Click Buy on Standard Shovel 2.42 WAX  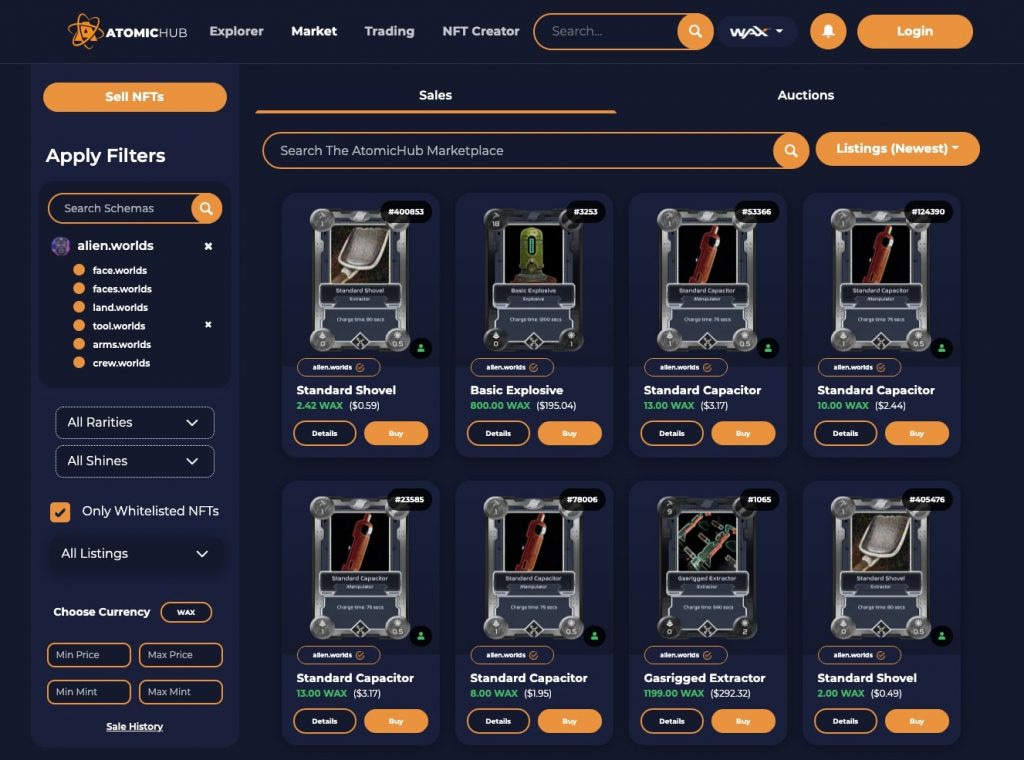396,434
